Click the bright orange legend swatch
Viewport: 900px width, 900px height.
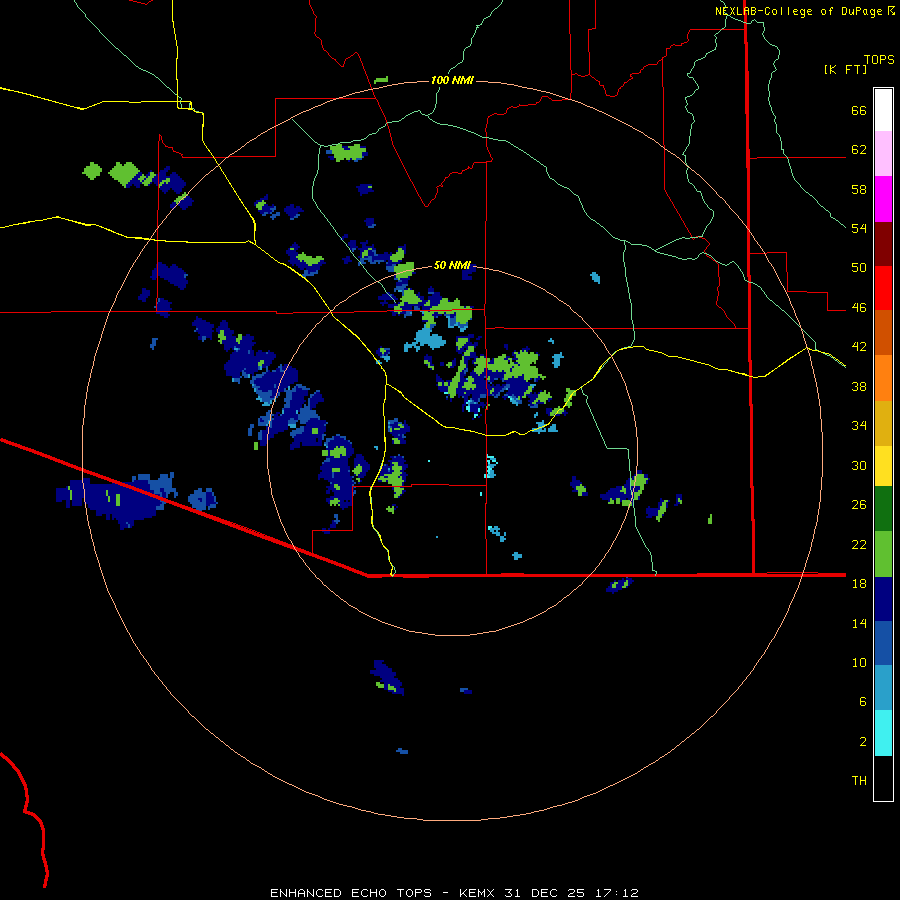click(883, 378)
